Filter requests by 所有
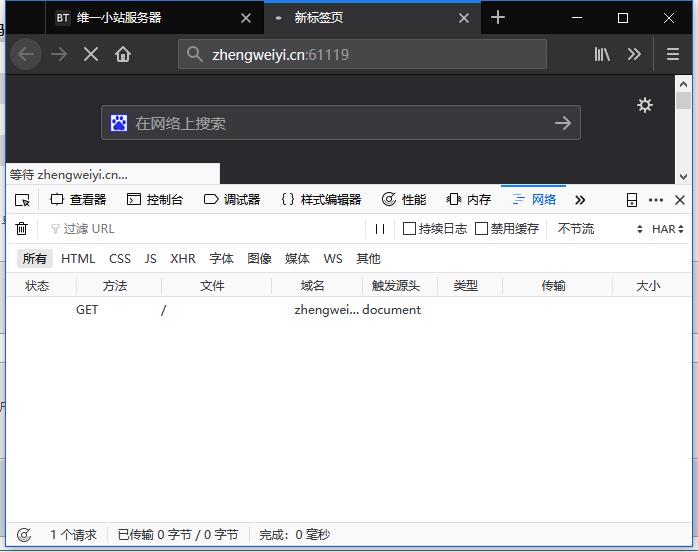698x552 pixels. [35, 259]
